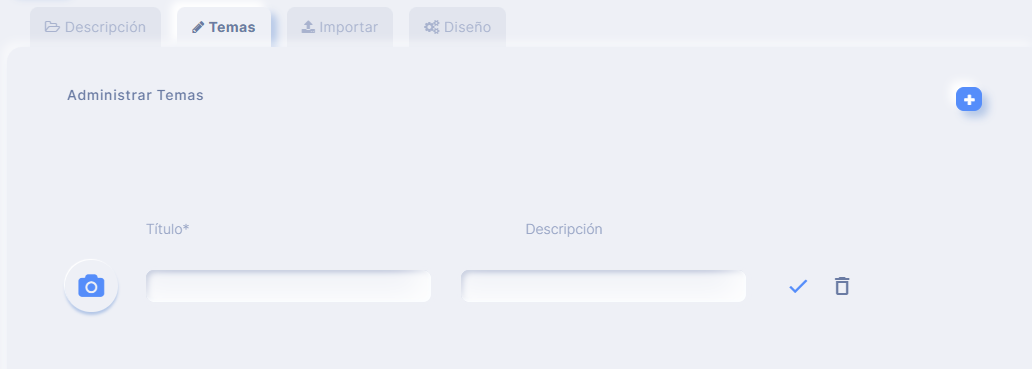Delete the theme row using the trash icon
The image size is (1032, 369).
pyautogui.click(x=842, y=286)
